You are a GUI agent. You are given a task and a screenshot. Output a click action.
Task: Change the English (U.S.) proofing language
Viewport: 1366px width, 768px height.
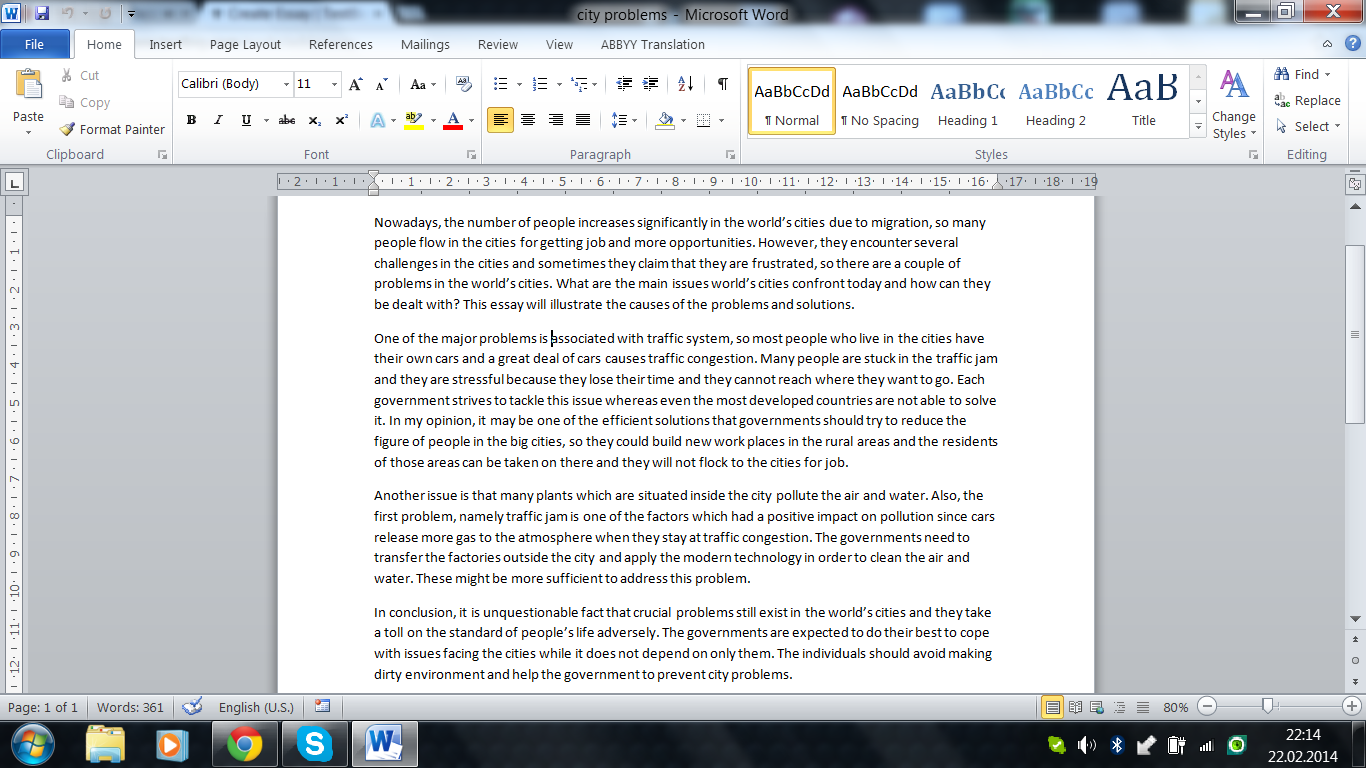click(256, 707)
